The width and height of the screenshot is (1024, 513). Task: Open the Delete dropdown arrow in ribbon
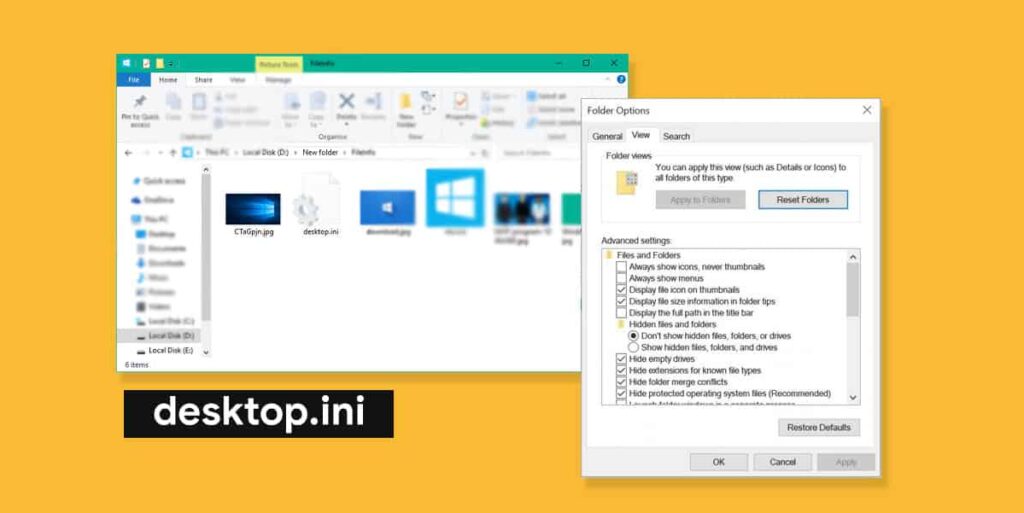tap(346, 124)
